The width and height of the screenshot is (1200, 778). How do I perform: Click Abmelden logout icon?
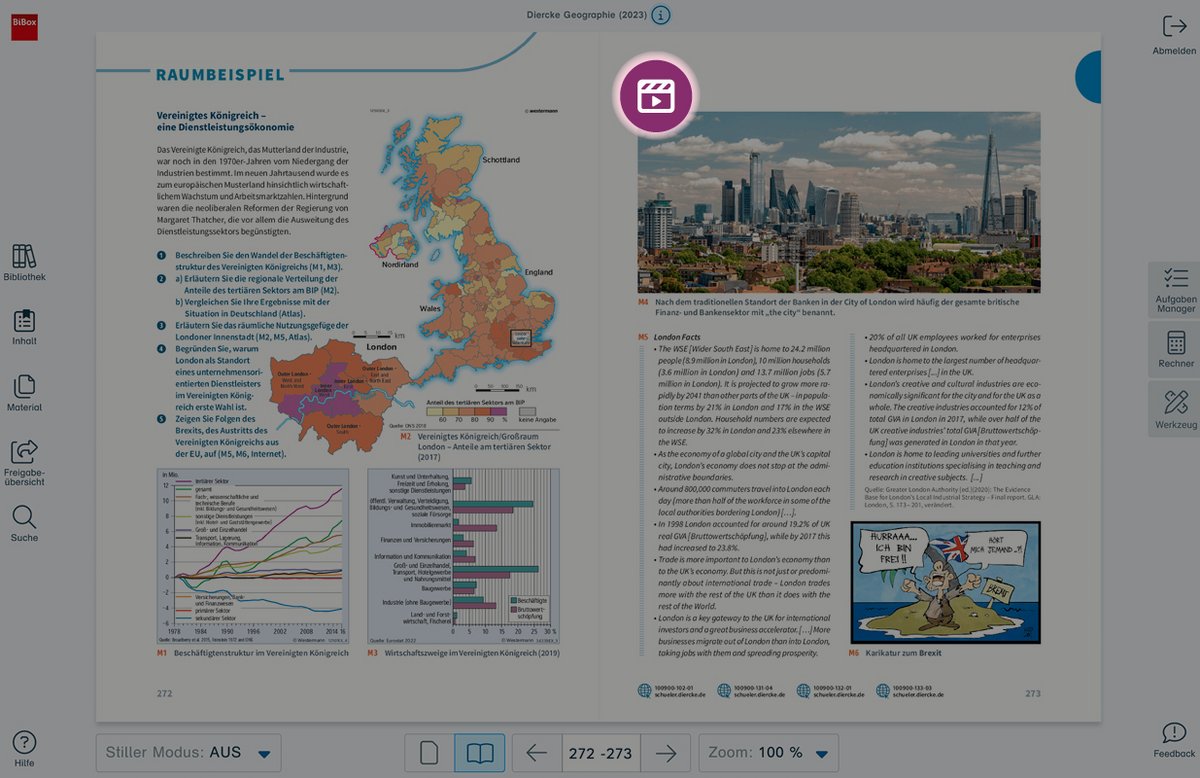click(x=1173, y=35)
